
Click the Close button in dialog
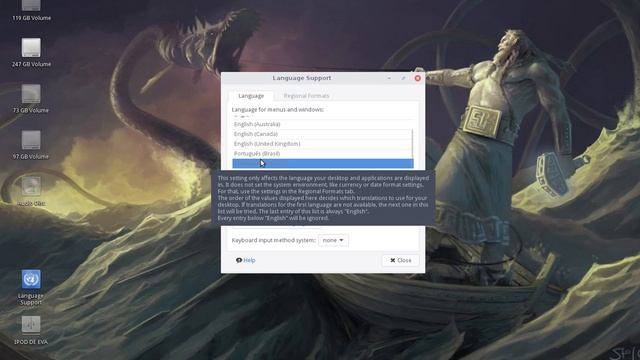coord(400,260)
